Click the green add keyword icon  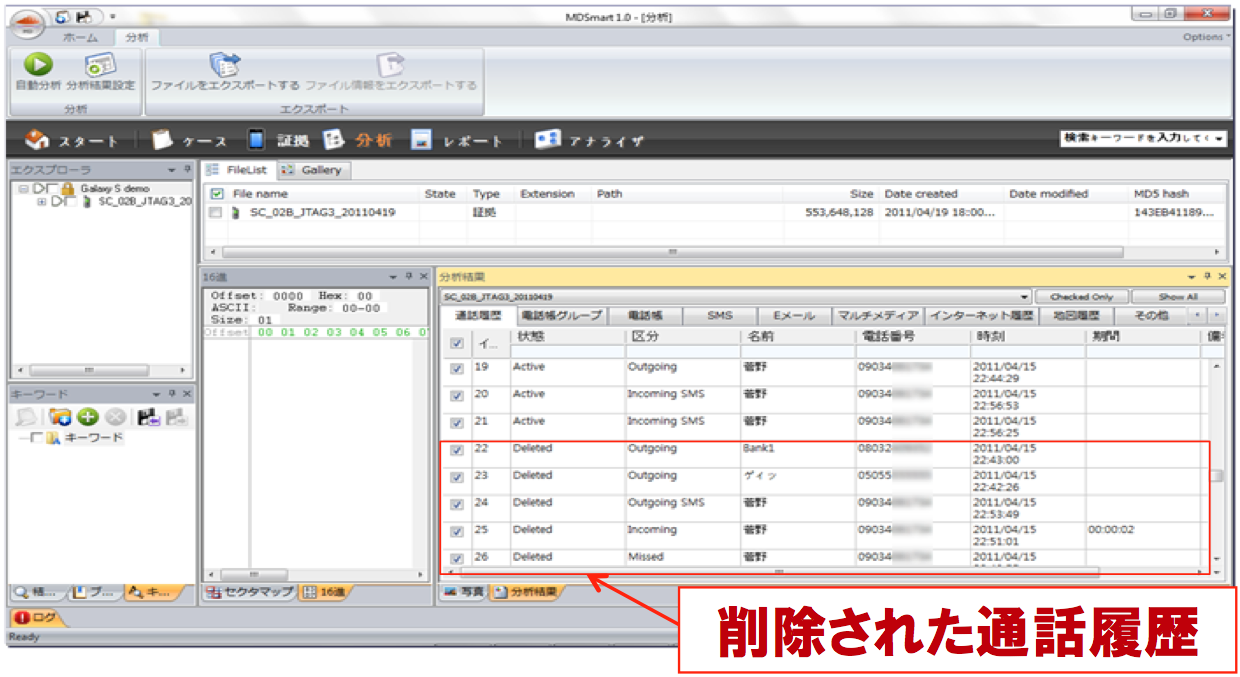(x=88, y=418)
